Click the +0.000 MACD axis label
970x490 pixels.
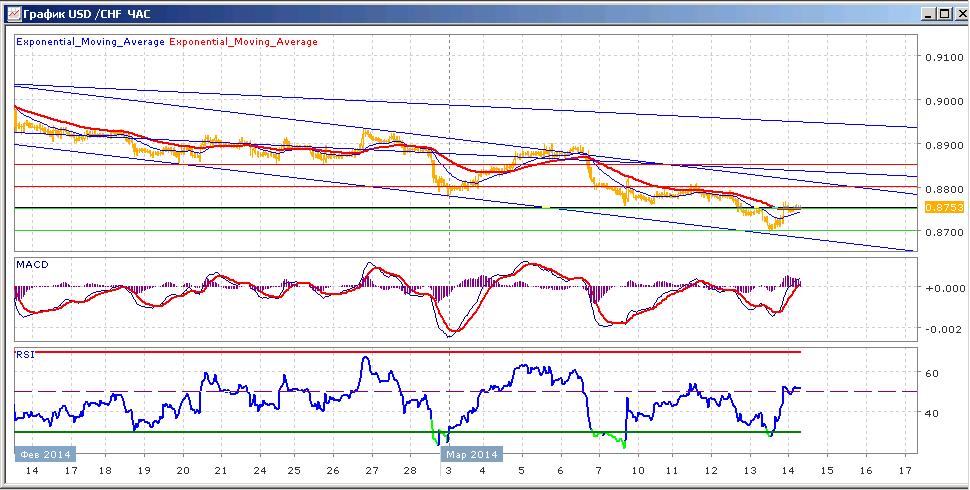coord(944,288)
